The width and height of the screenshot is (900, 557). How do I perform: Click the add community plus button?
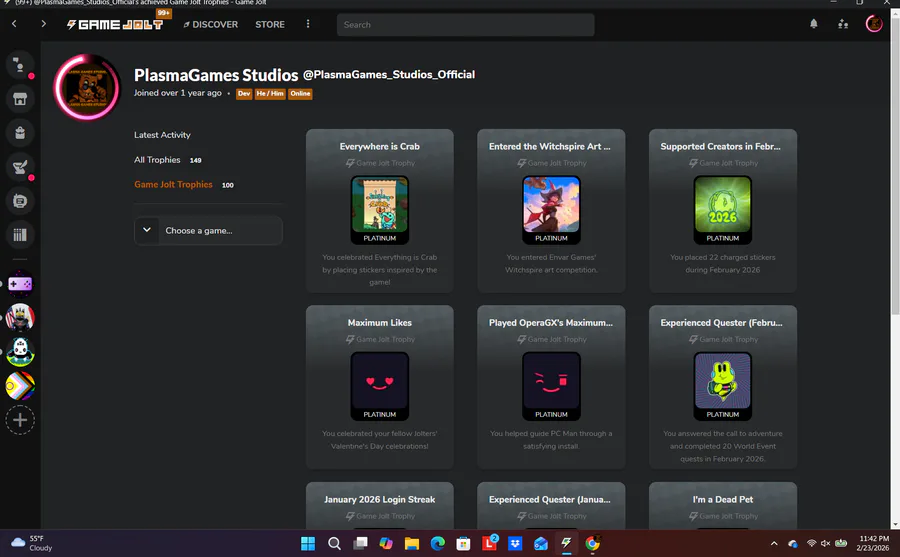point(20,420)
